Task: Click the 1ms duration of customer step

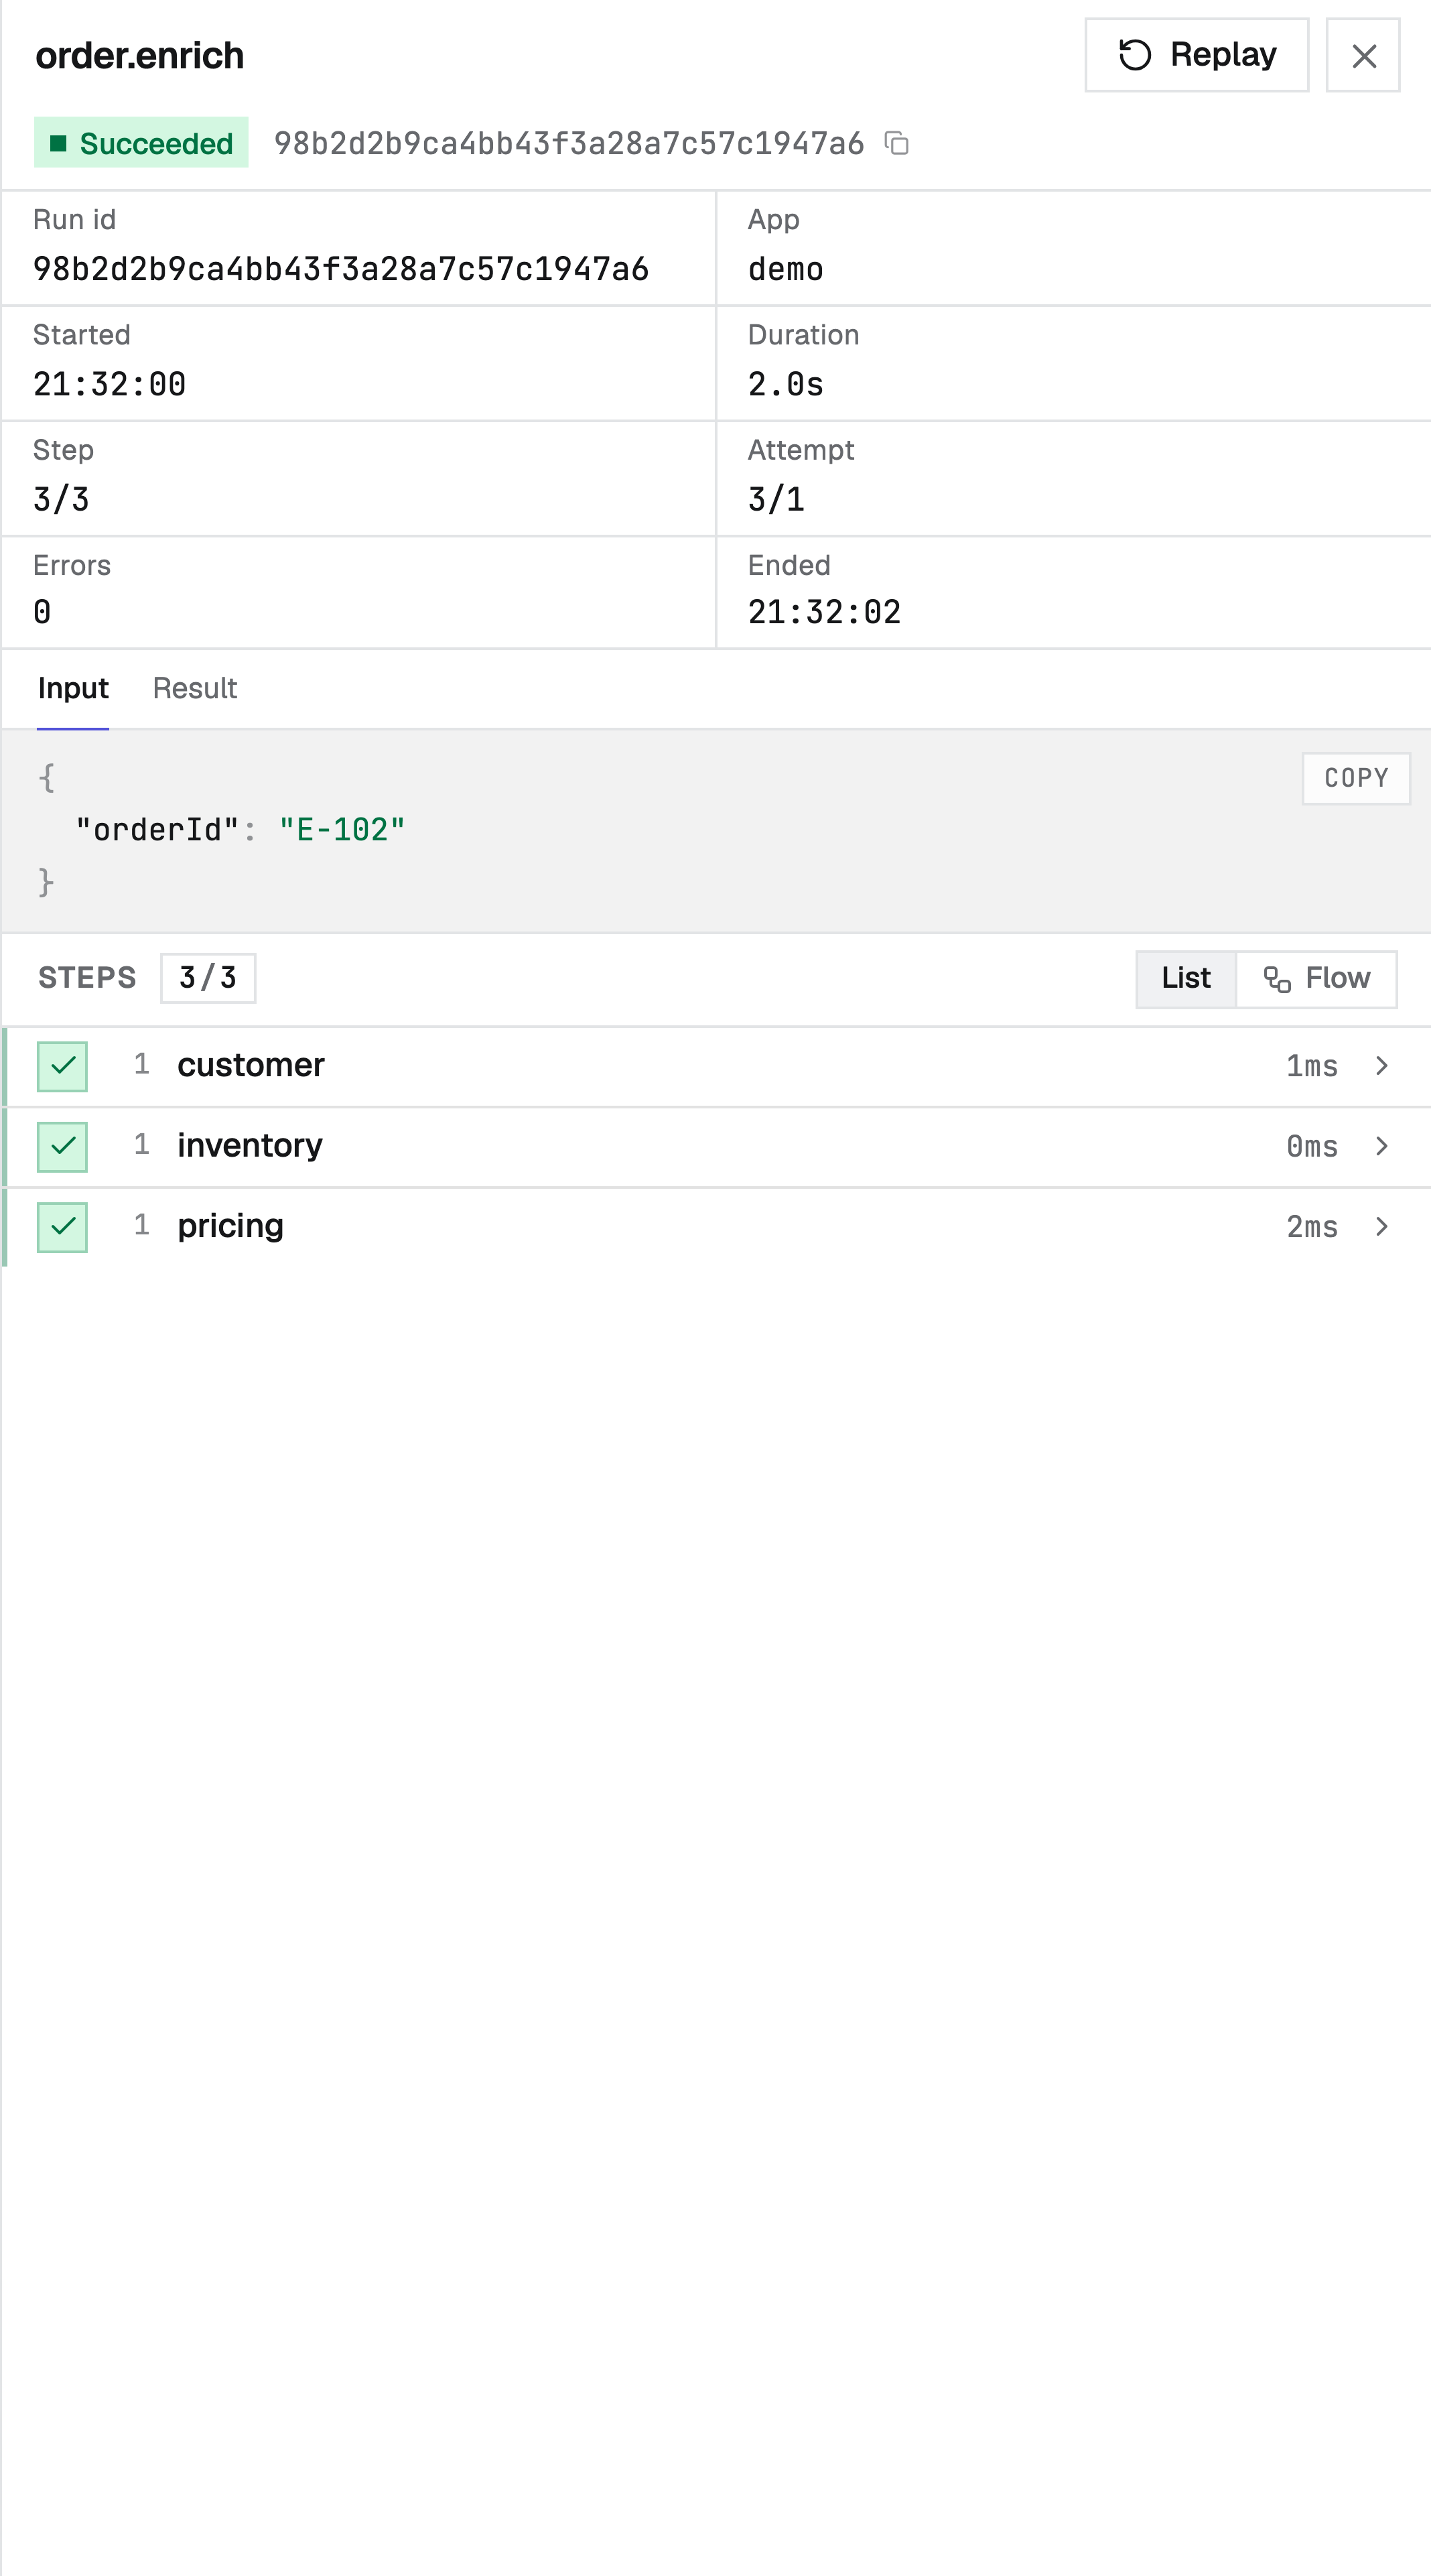Action: (1312, 1066)
